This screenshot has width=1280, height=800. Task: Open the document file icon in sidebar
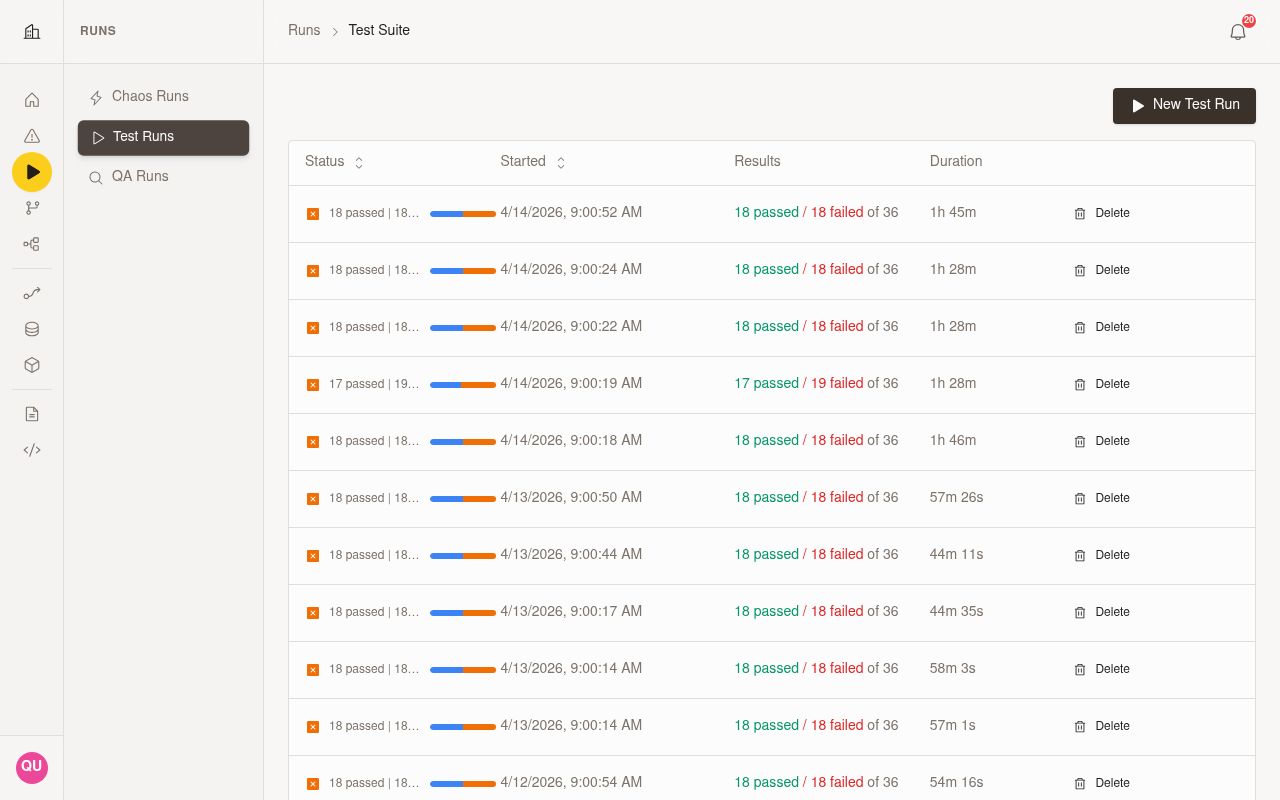pos(32,414)
